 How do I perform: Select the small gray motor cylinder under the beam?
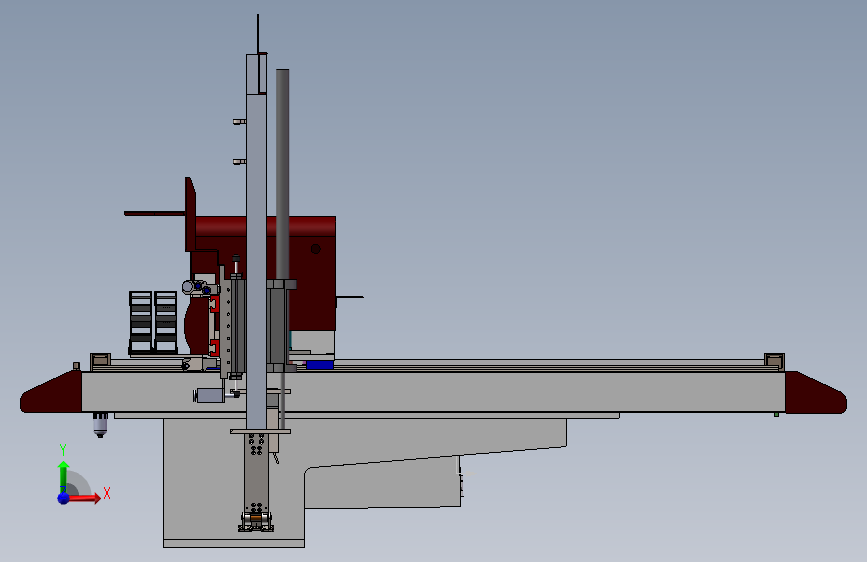point(210,396)
